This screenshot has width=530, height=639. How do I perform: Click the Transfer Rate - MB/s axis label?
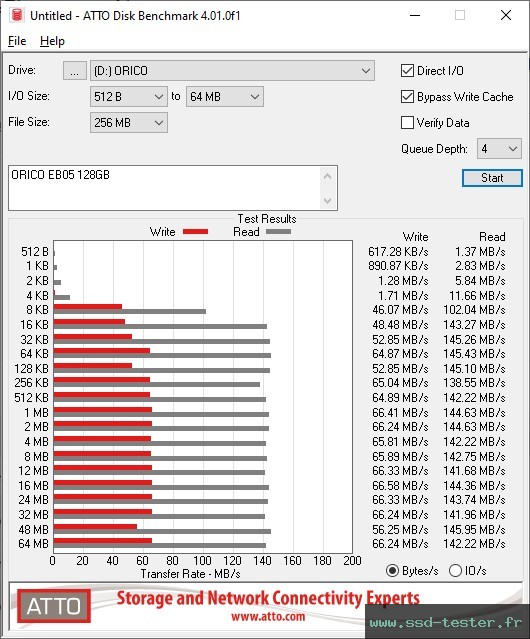tap(190, 574)
